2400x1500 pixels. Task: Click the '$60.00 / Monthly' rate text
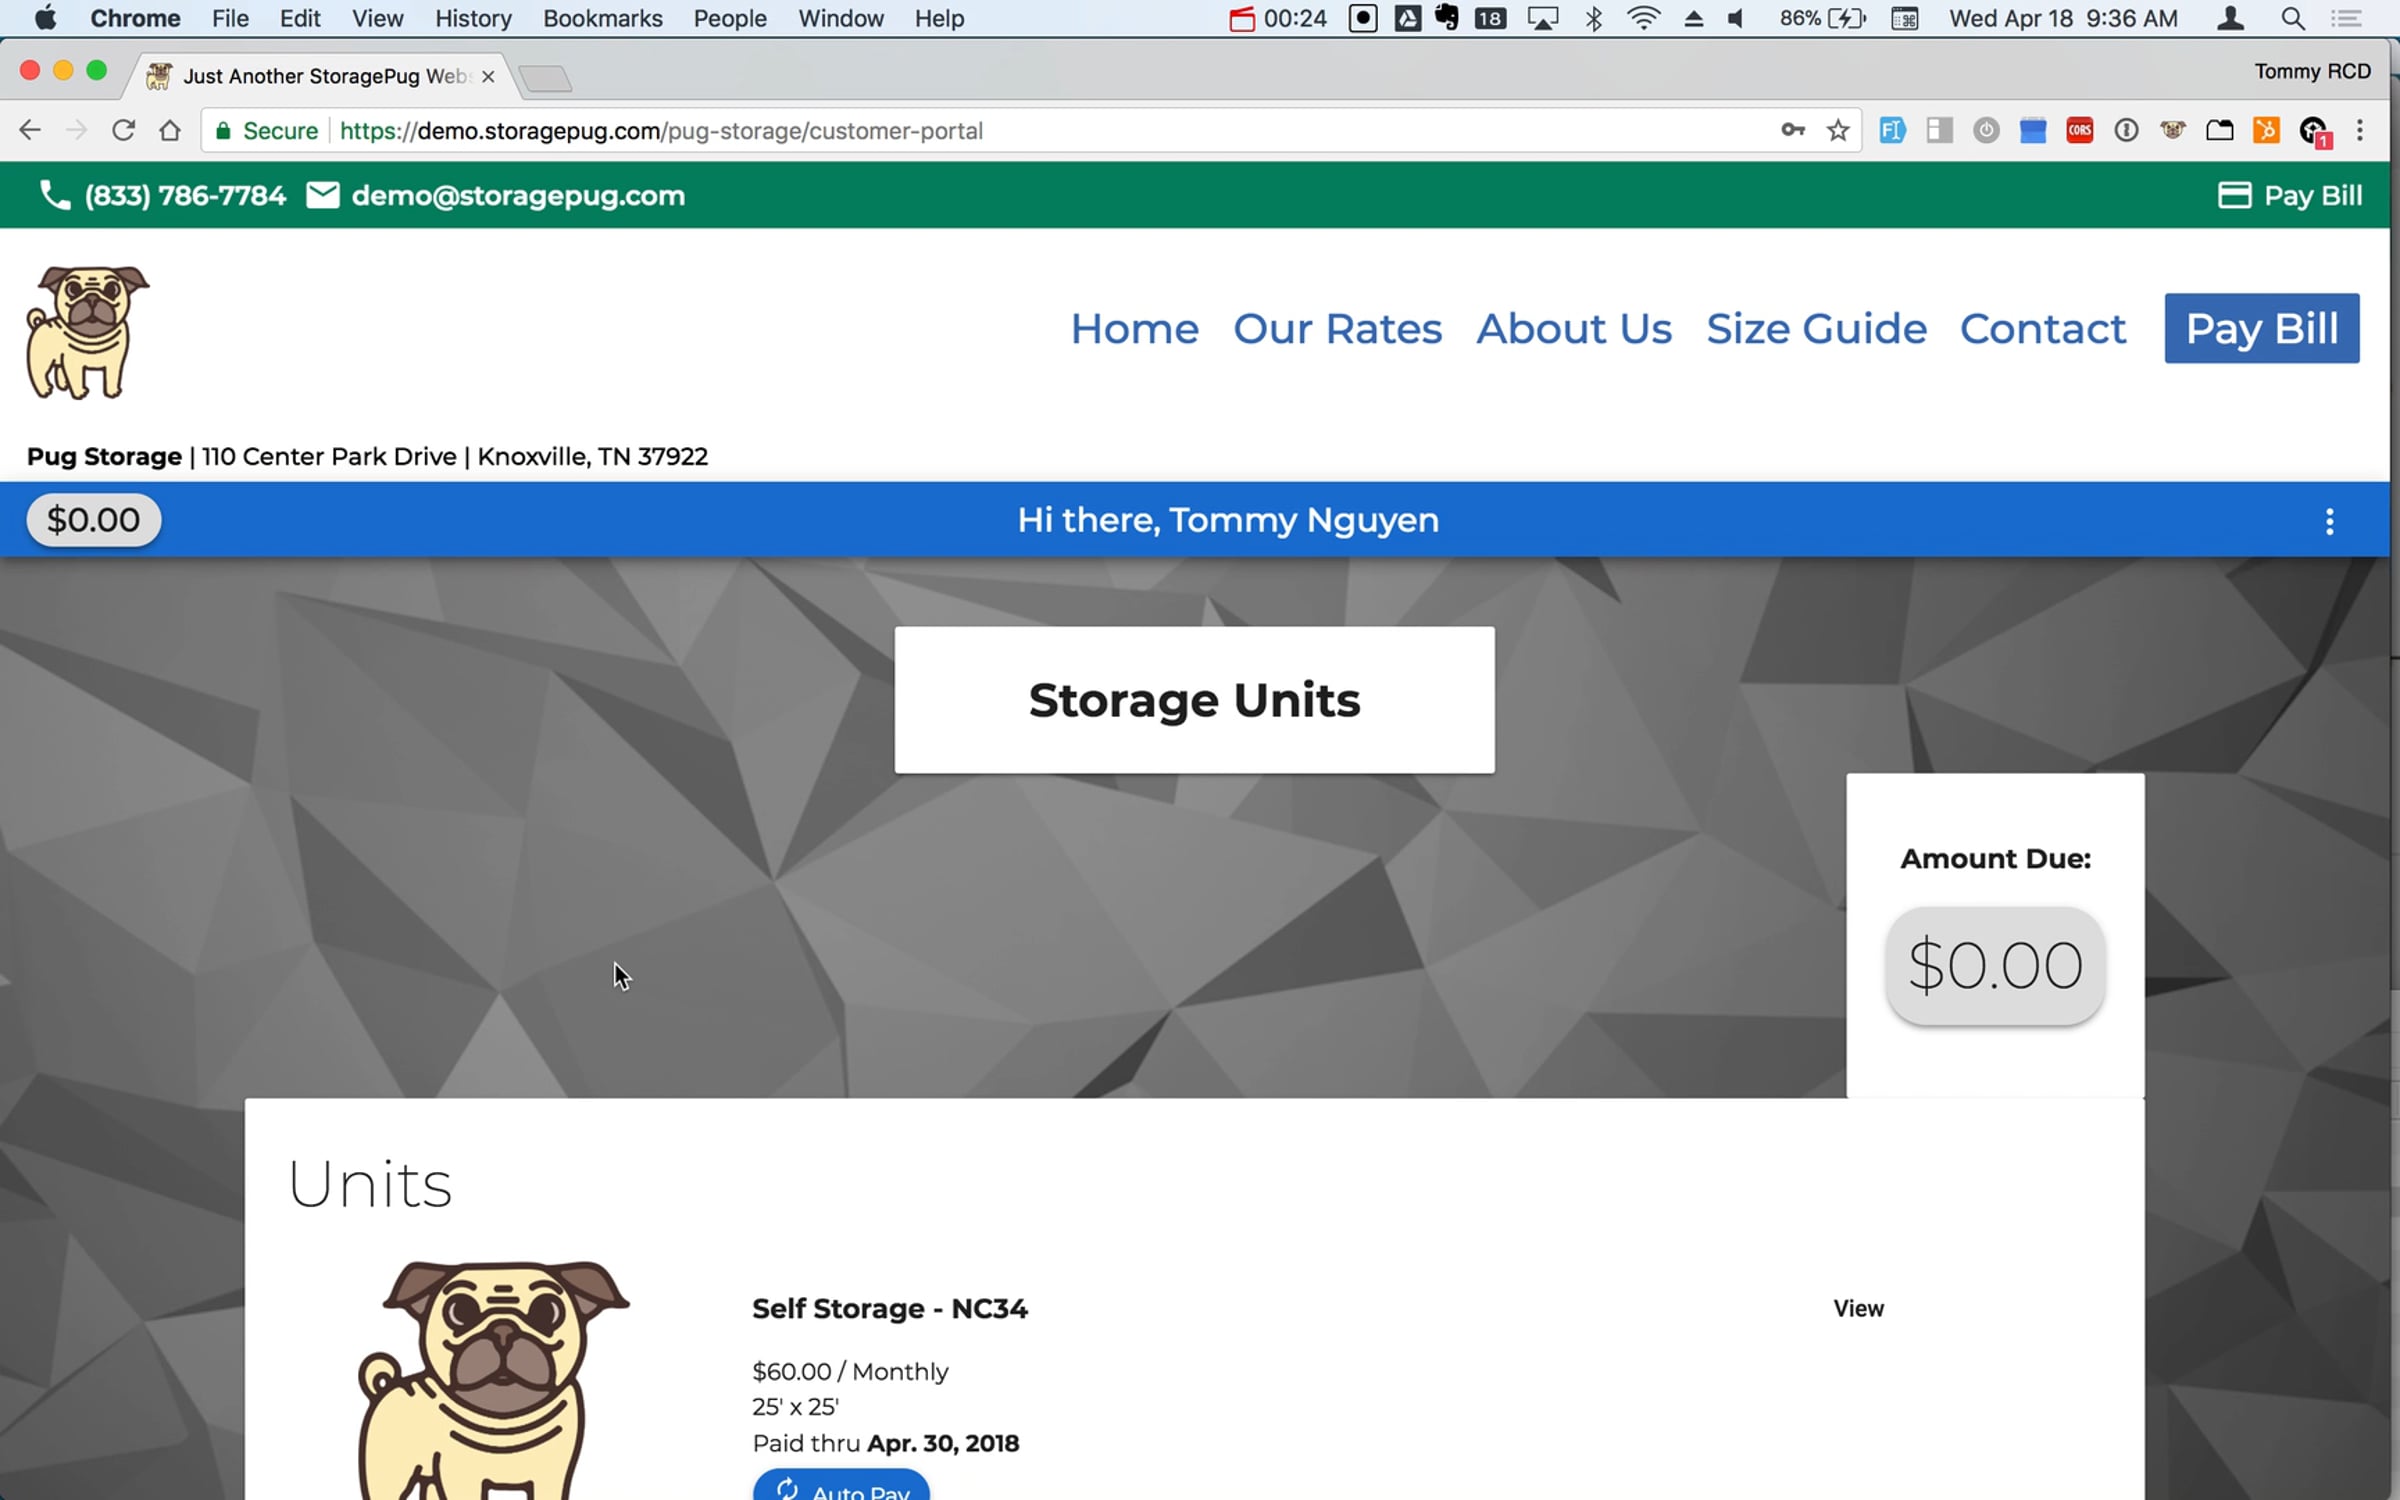click(x=850, y=1371)
